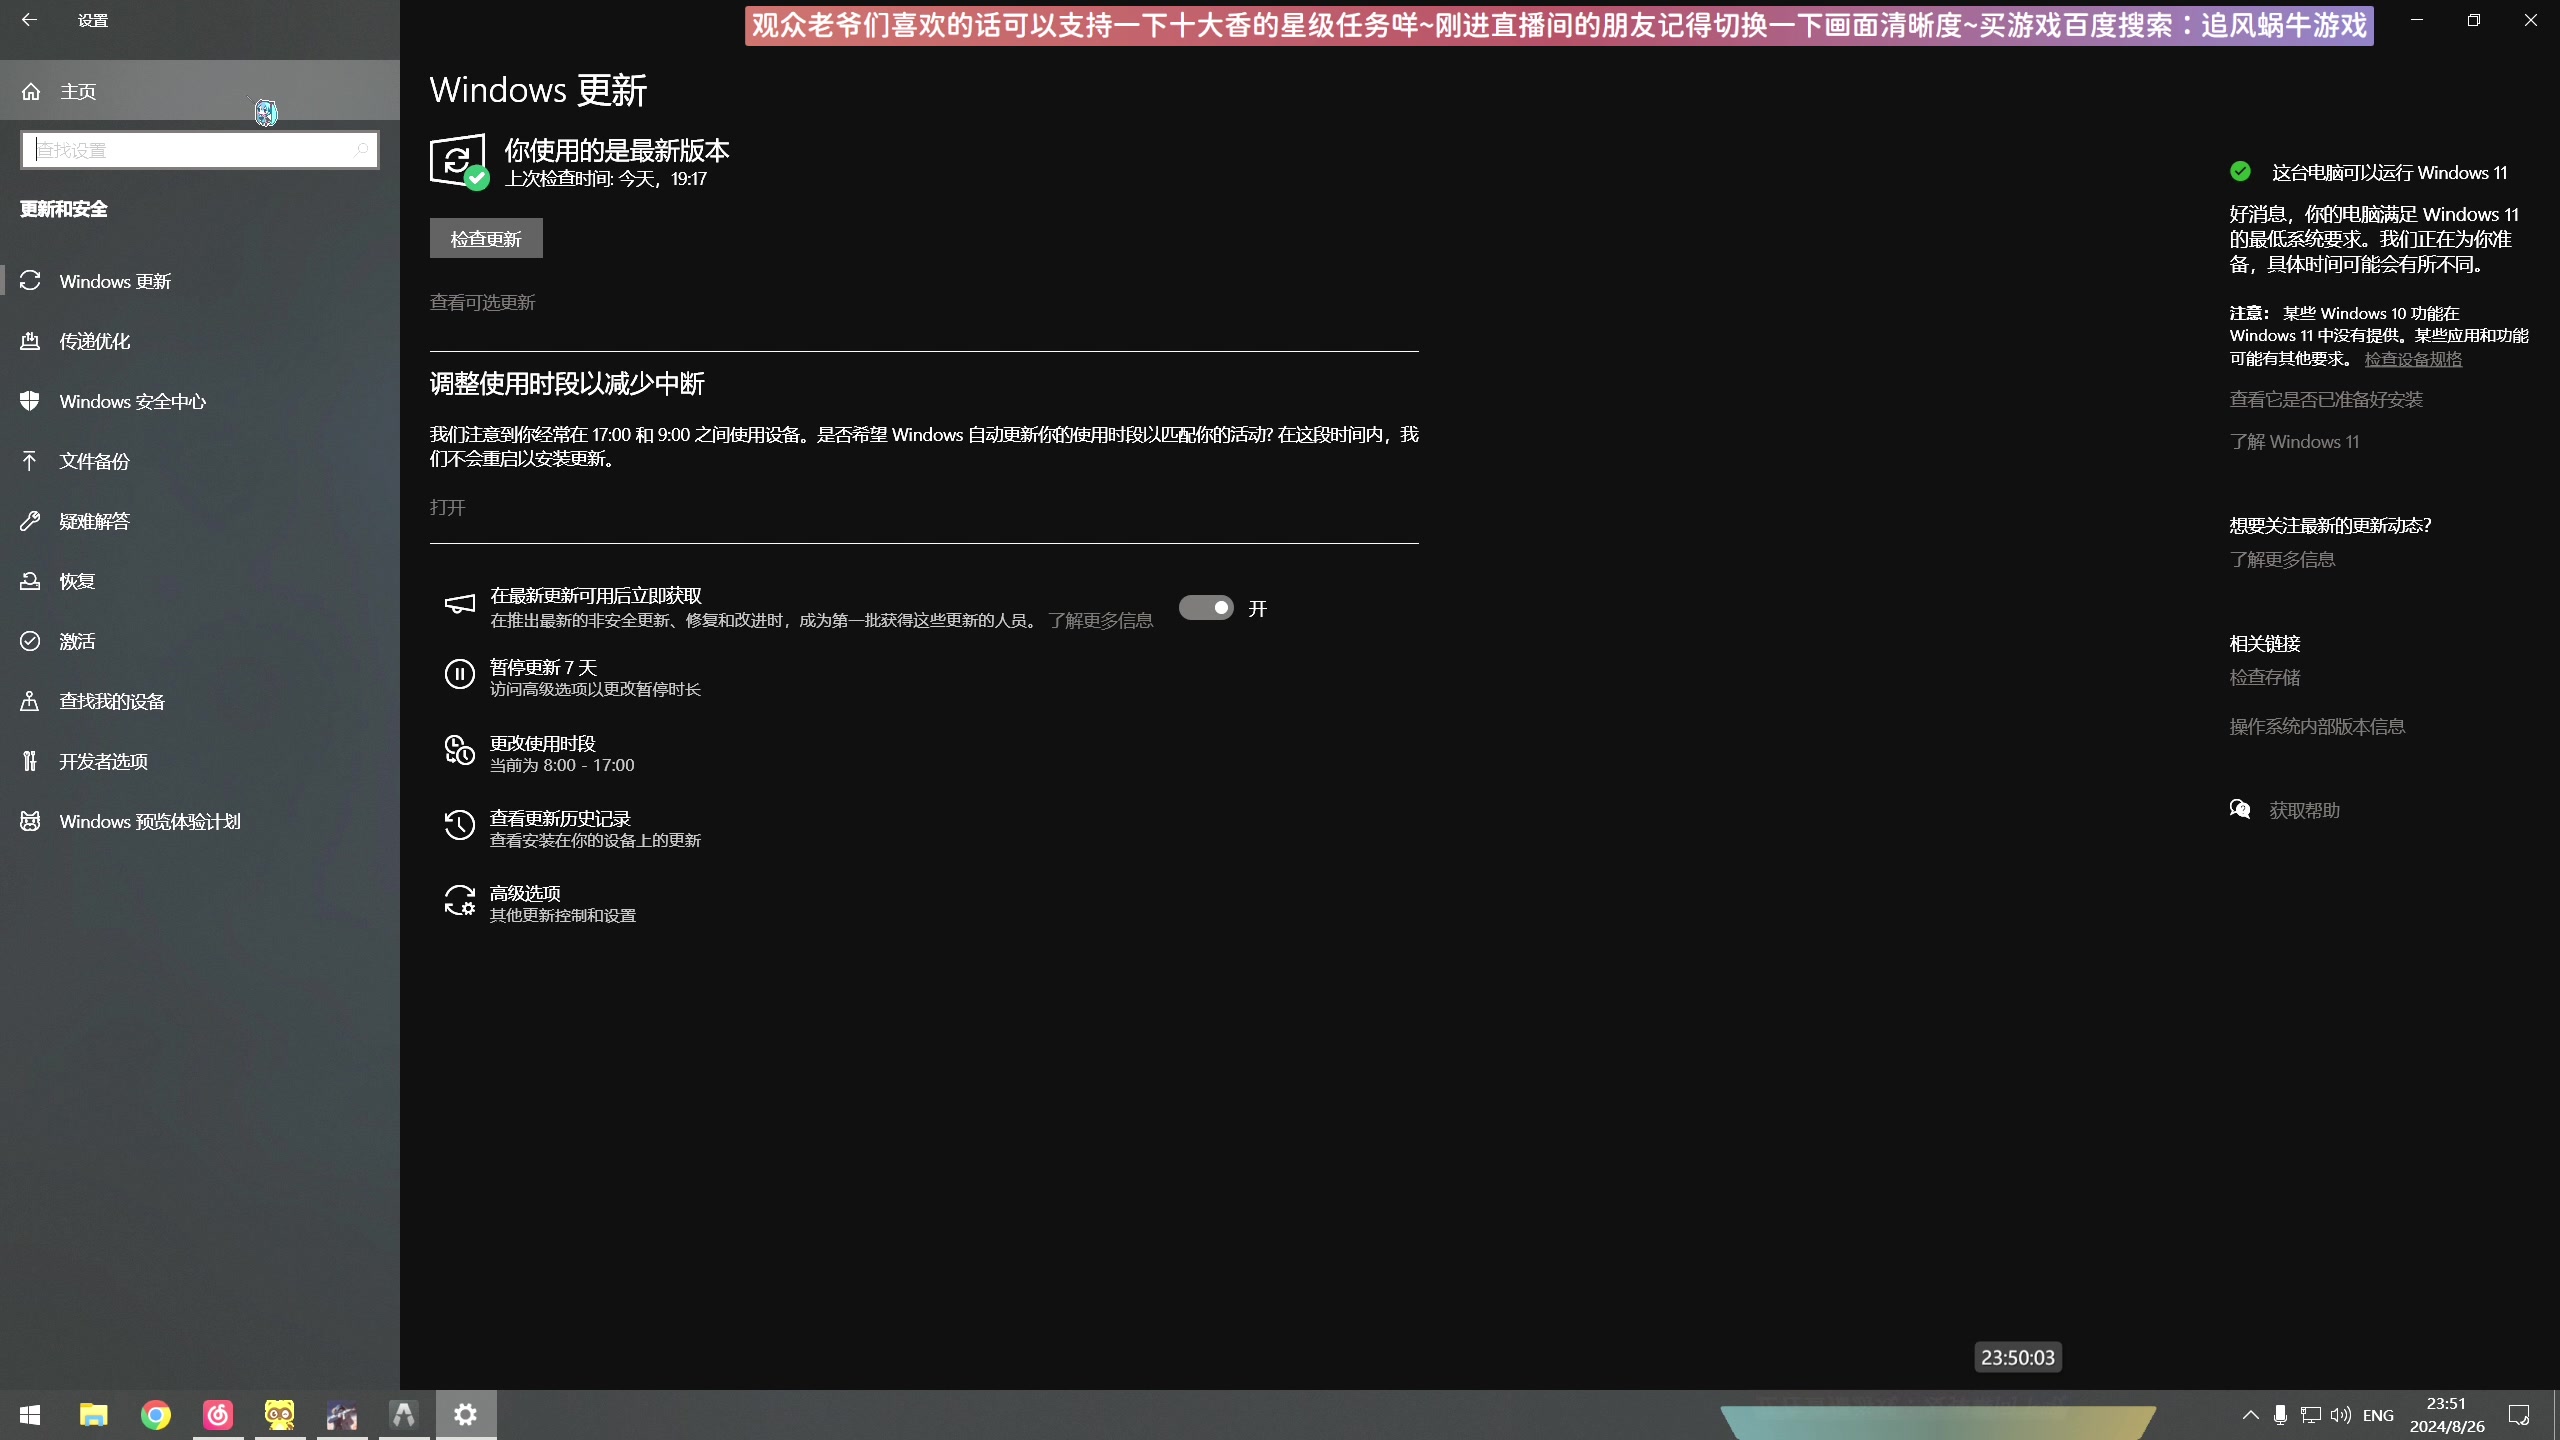Click the history icon for update records

[x=459, y=825]
